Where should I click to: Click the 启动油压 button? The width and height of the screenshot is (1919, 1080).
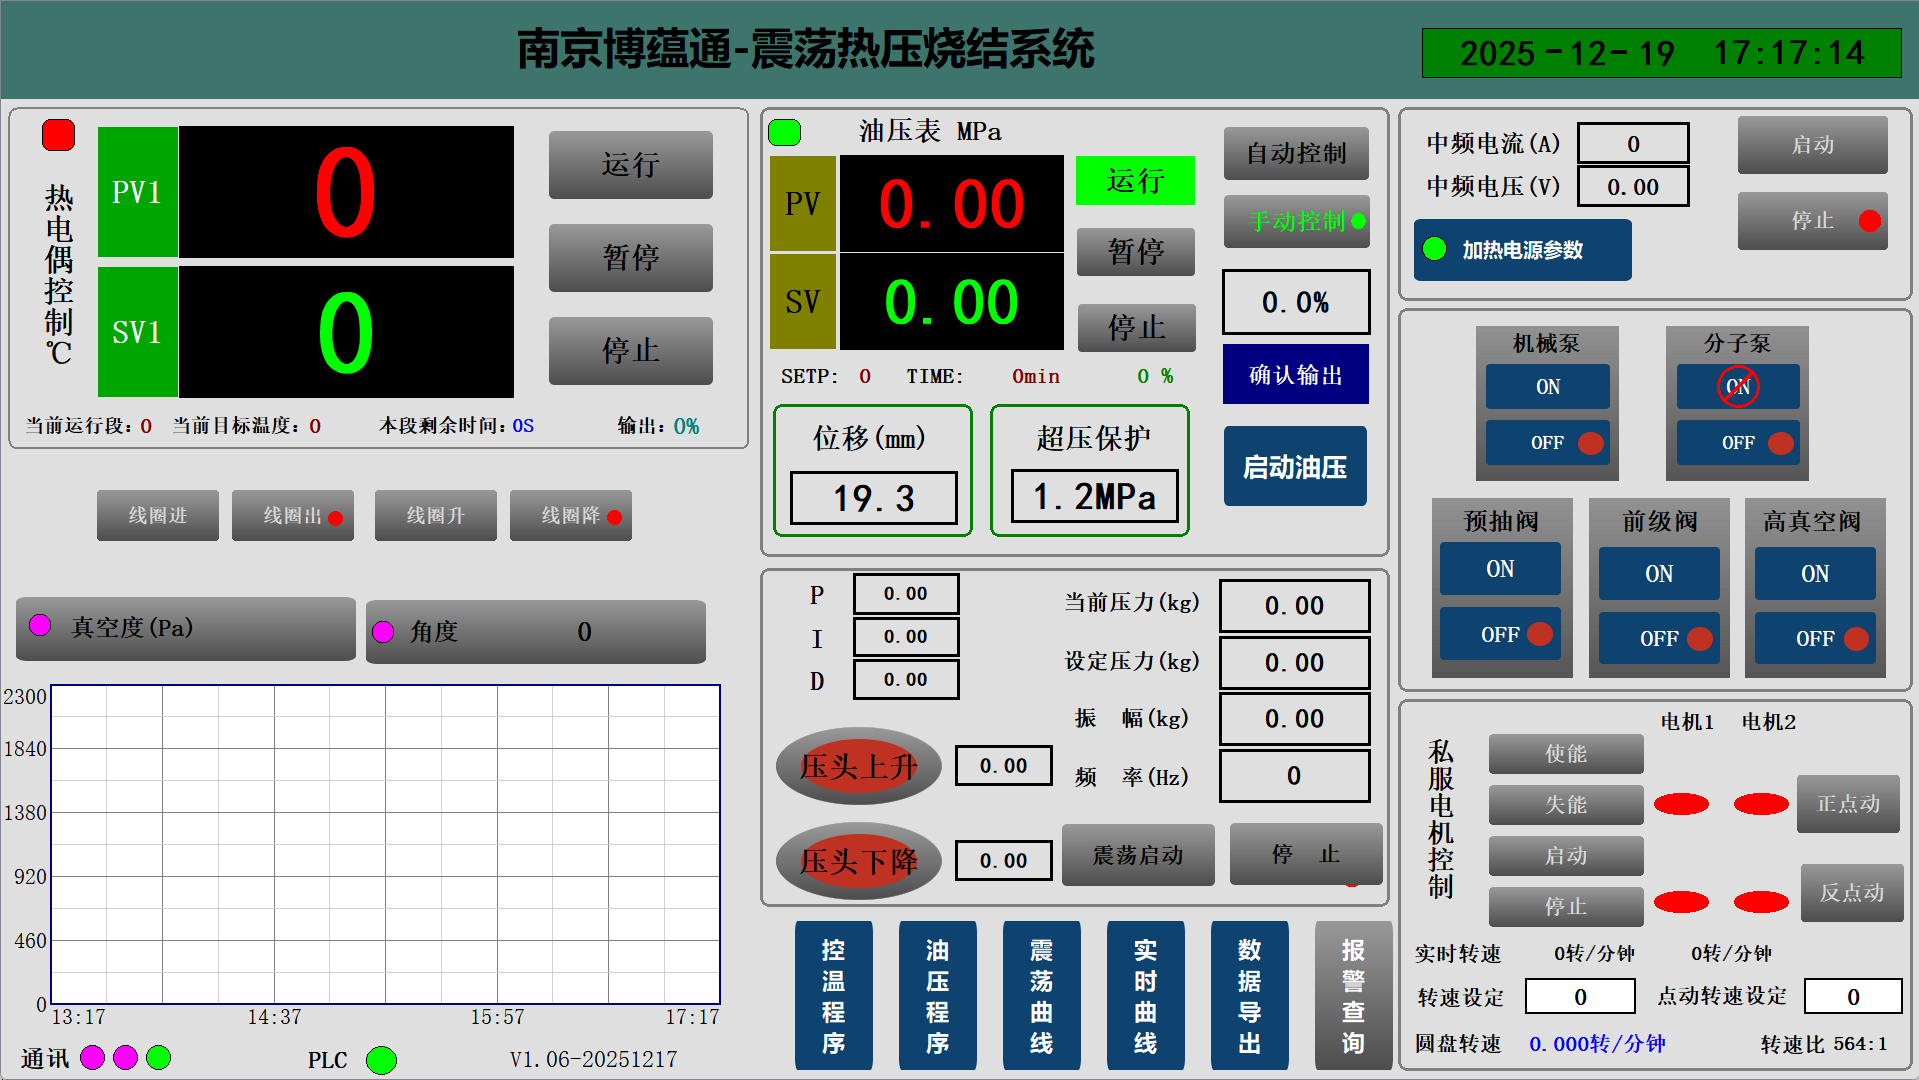coord(1294,467)
